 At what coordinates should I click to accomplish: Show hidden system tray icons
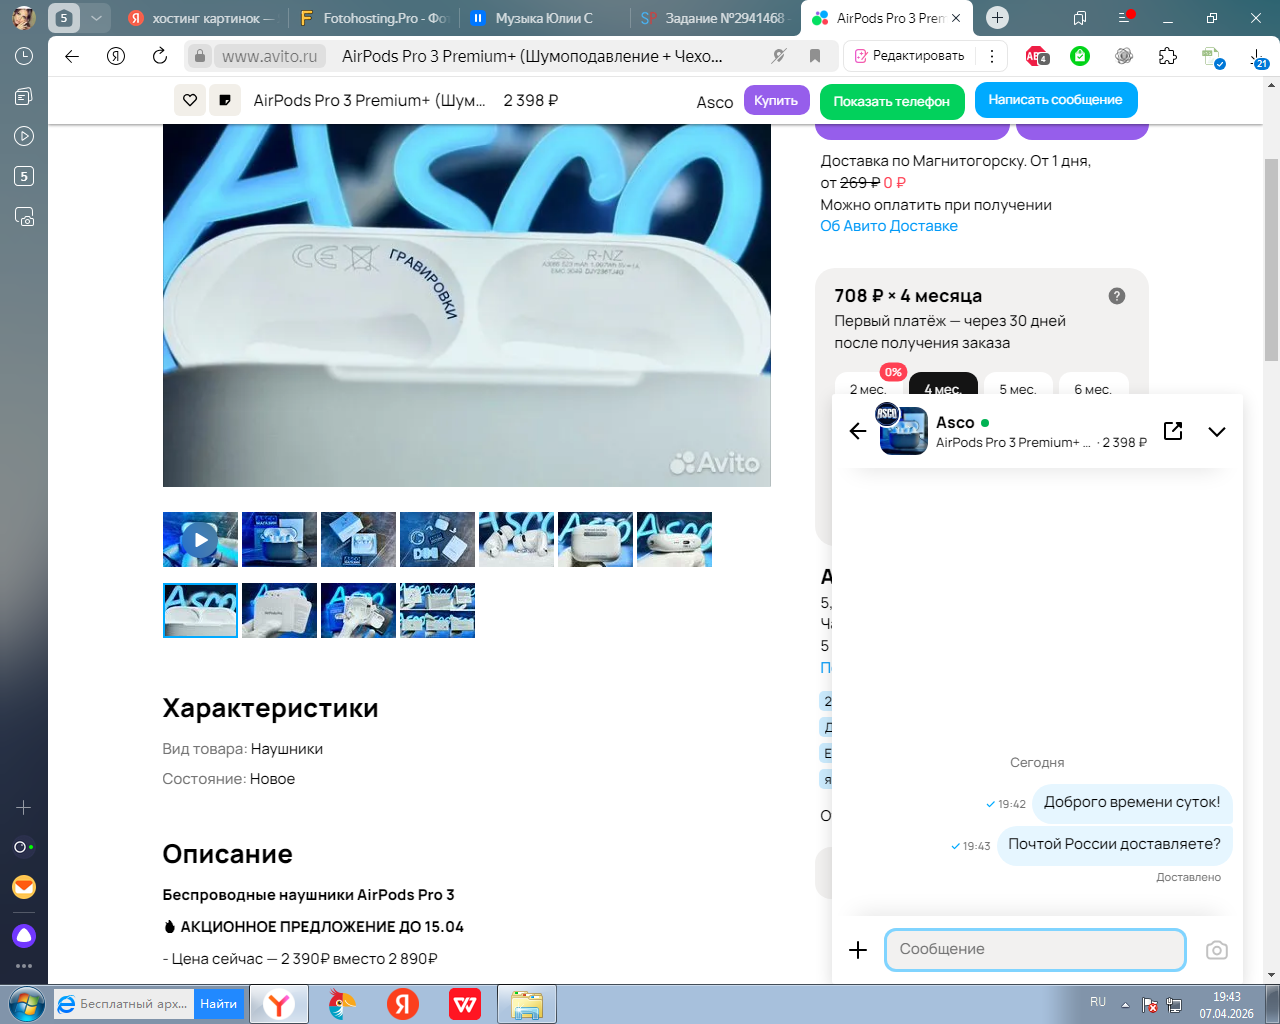[x=1125, y=1004]
